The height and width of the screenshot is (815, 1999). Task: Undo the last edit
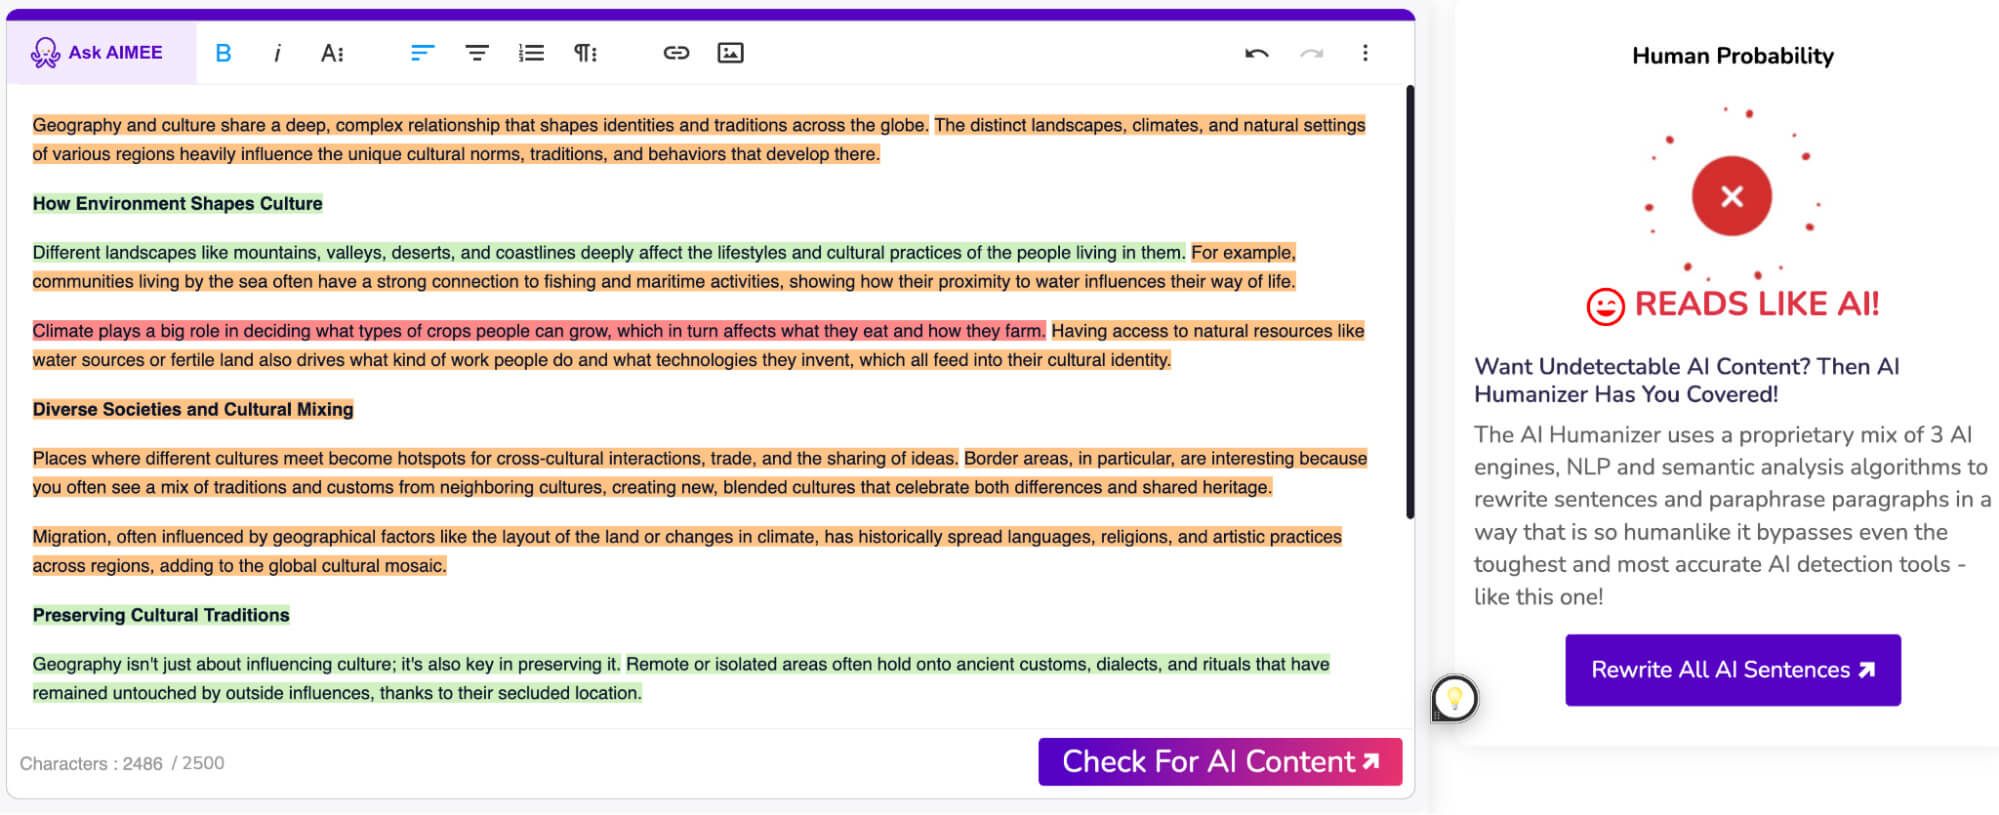pos(1257,53)
